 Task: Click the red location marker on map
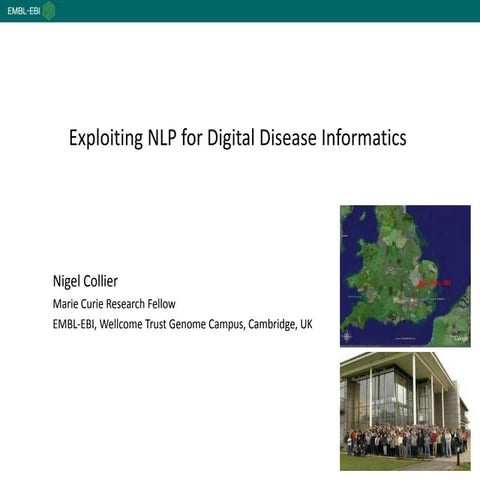[x=434, y=283]
